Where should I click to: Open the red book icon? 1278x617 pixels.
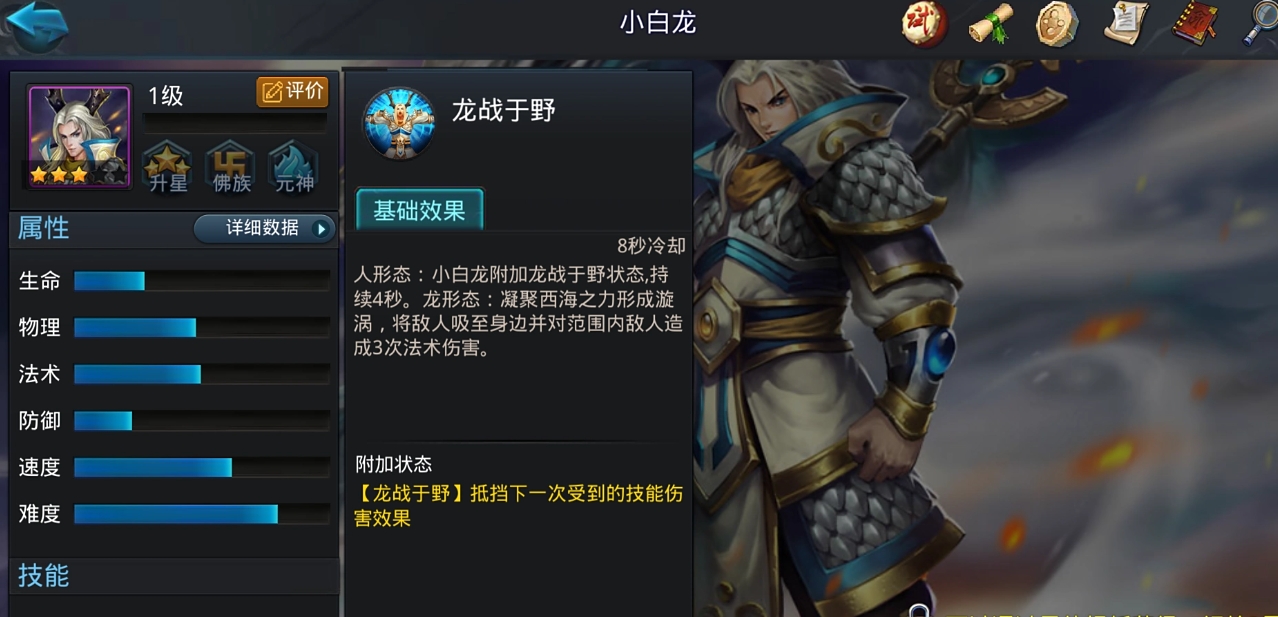click(x=1193, y=24)
